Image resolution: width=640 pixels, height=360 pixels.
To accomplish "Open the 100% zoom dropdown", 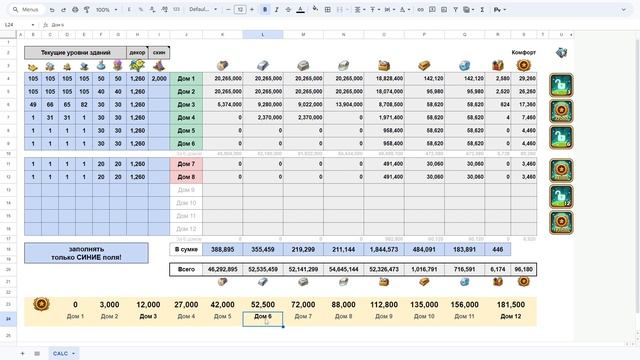I will (107, 10).
